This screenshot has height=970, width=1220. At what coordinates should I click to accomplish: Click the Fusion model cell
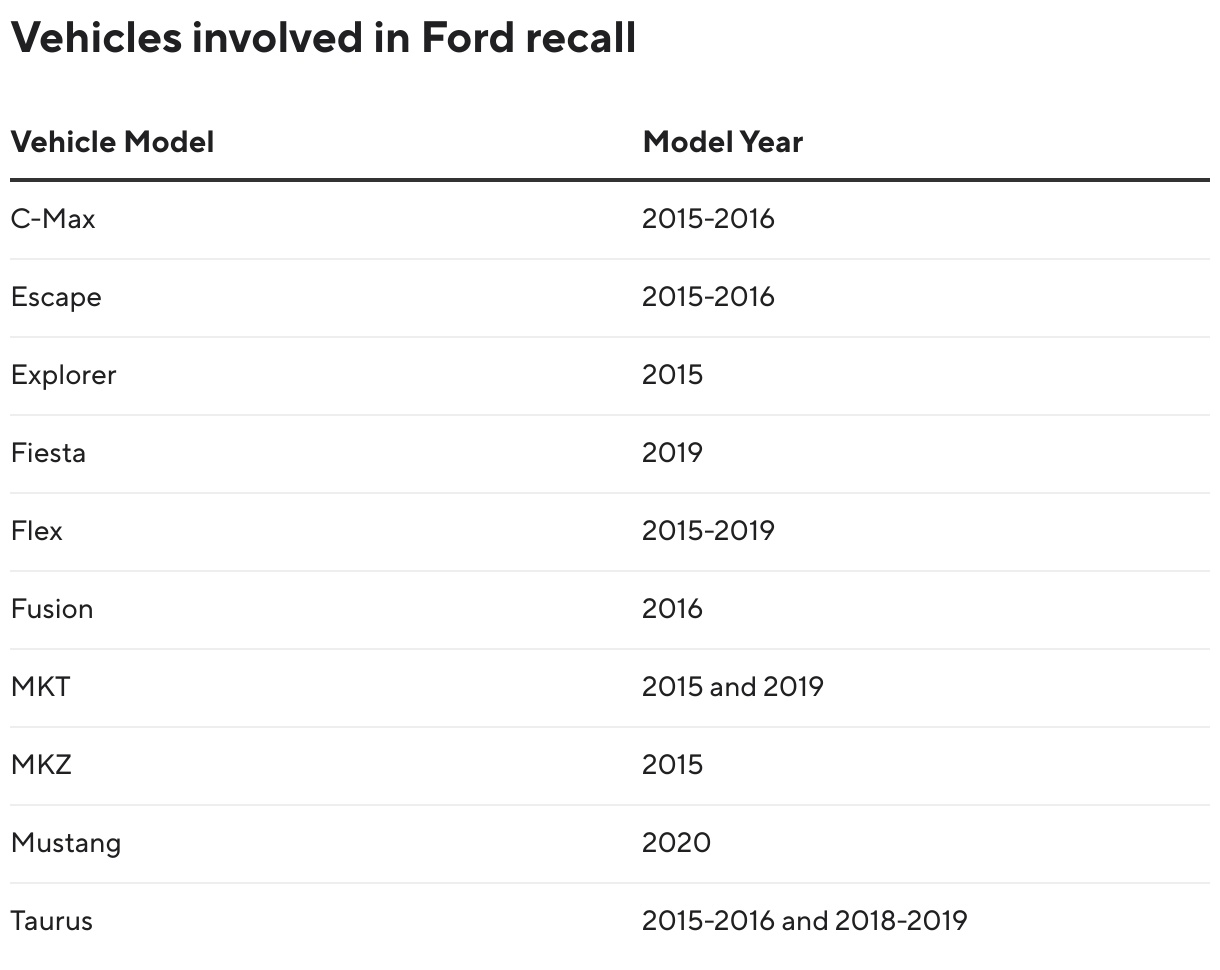pos(52,609)
